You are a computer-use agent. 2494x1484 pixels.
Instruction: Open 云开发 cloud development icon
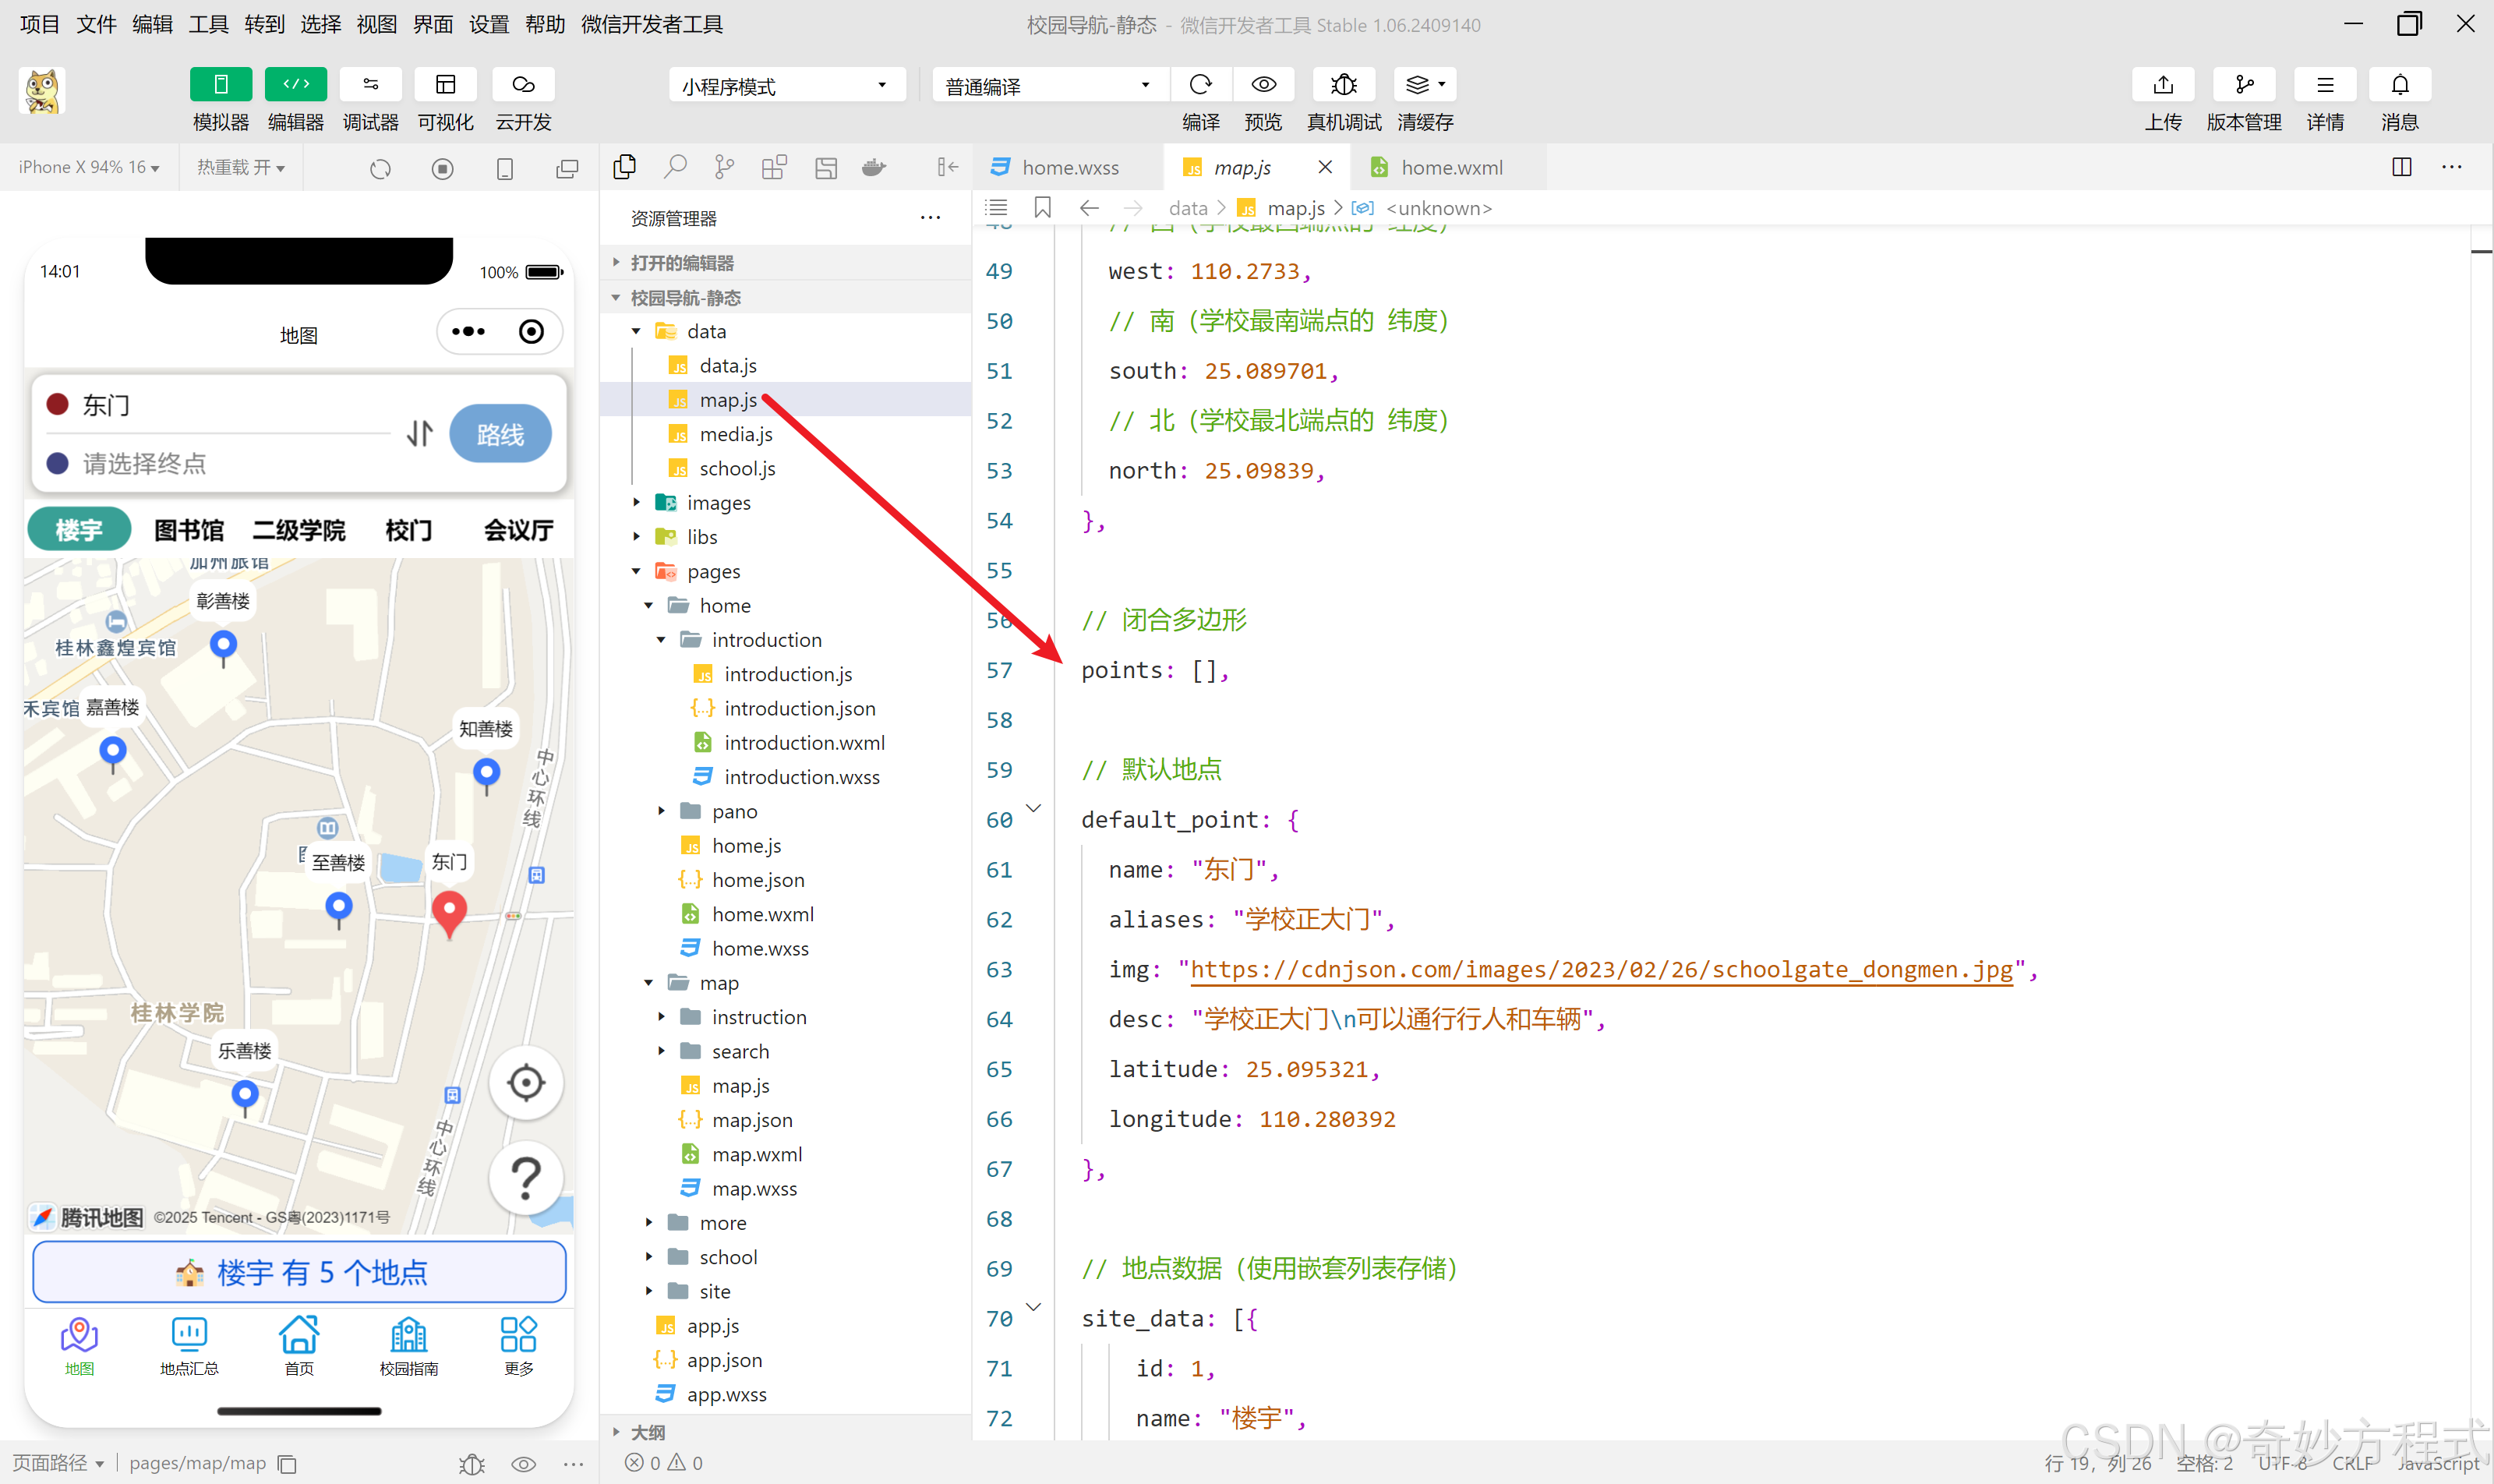click(x=523, y=85)
